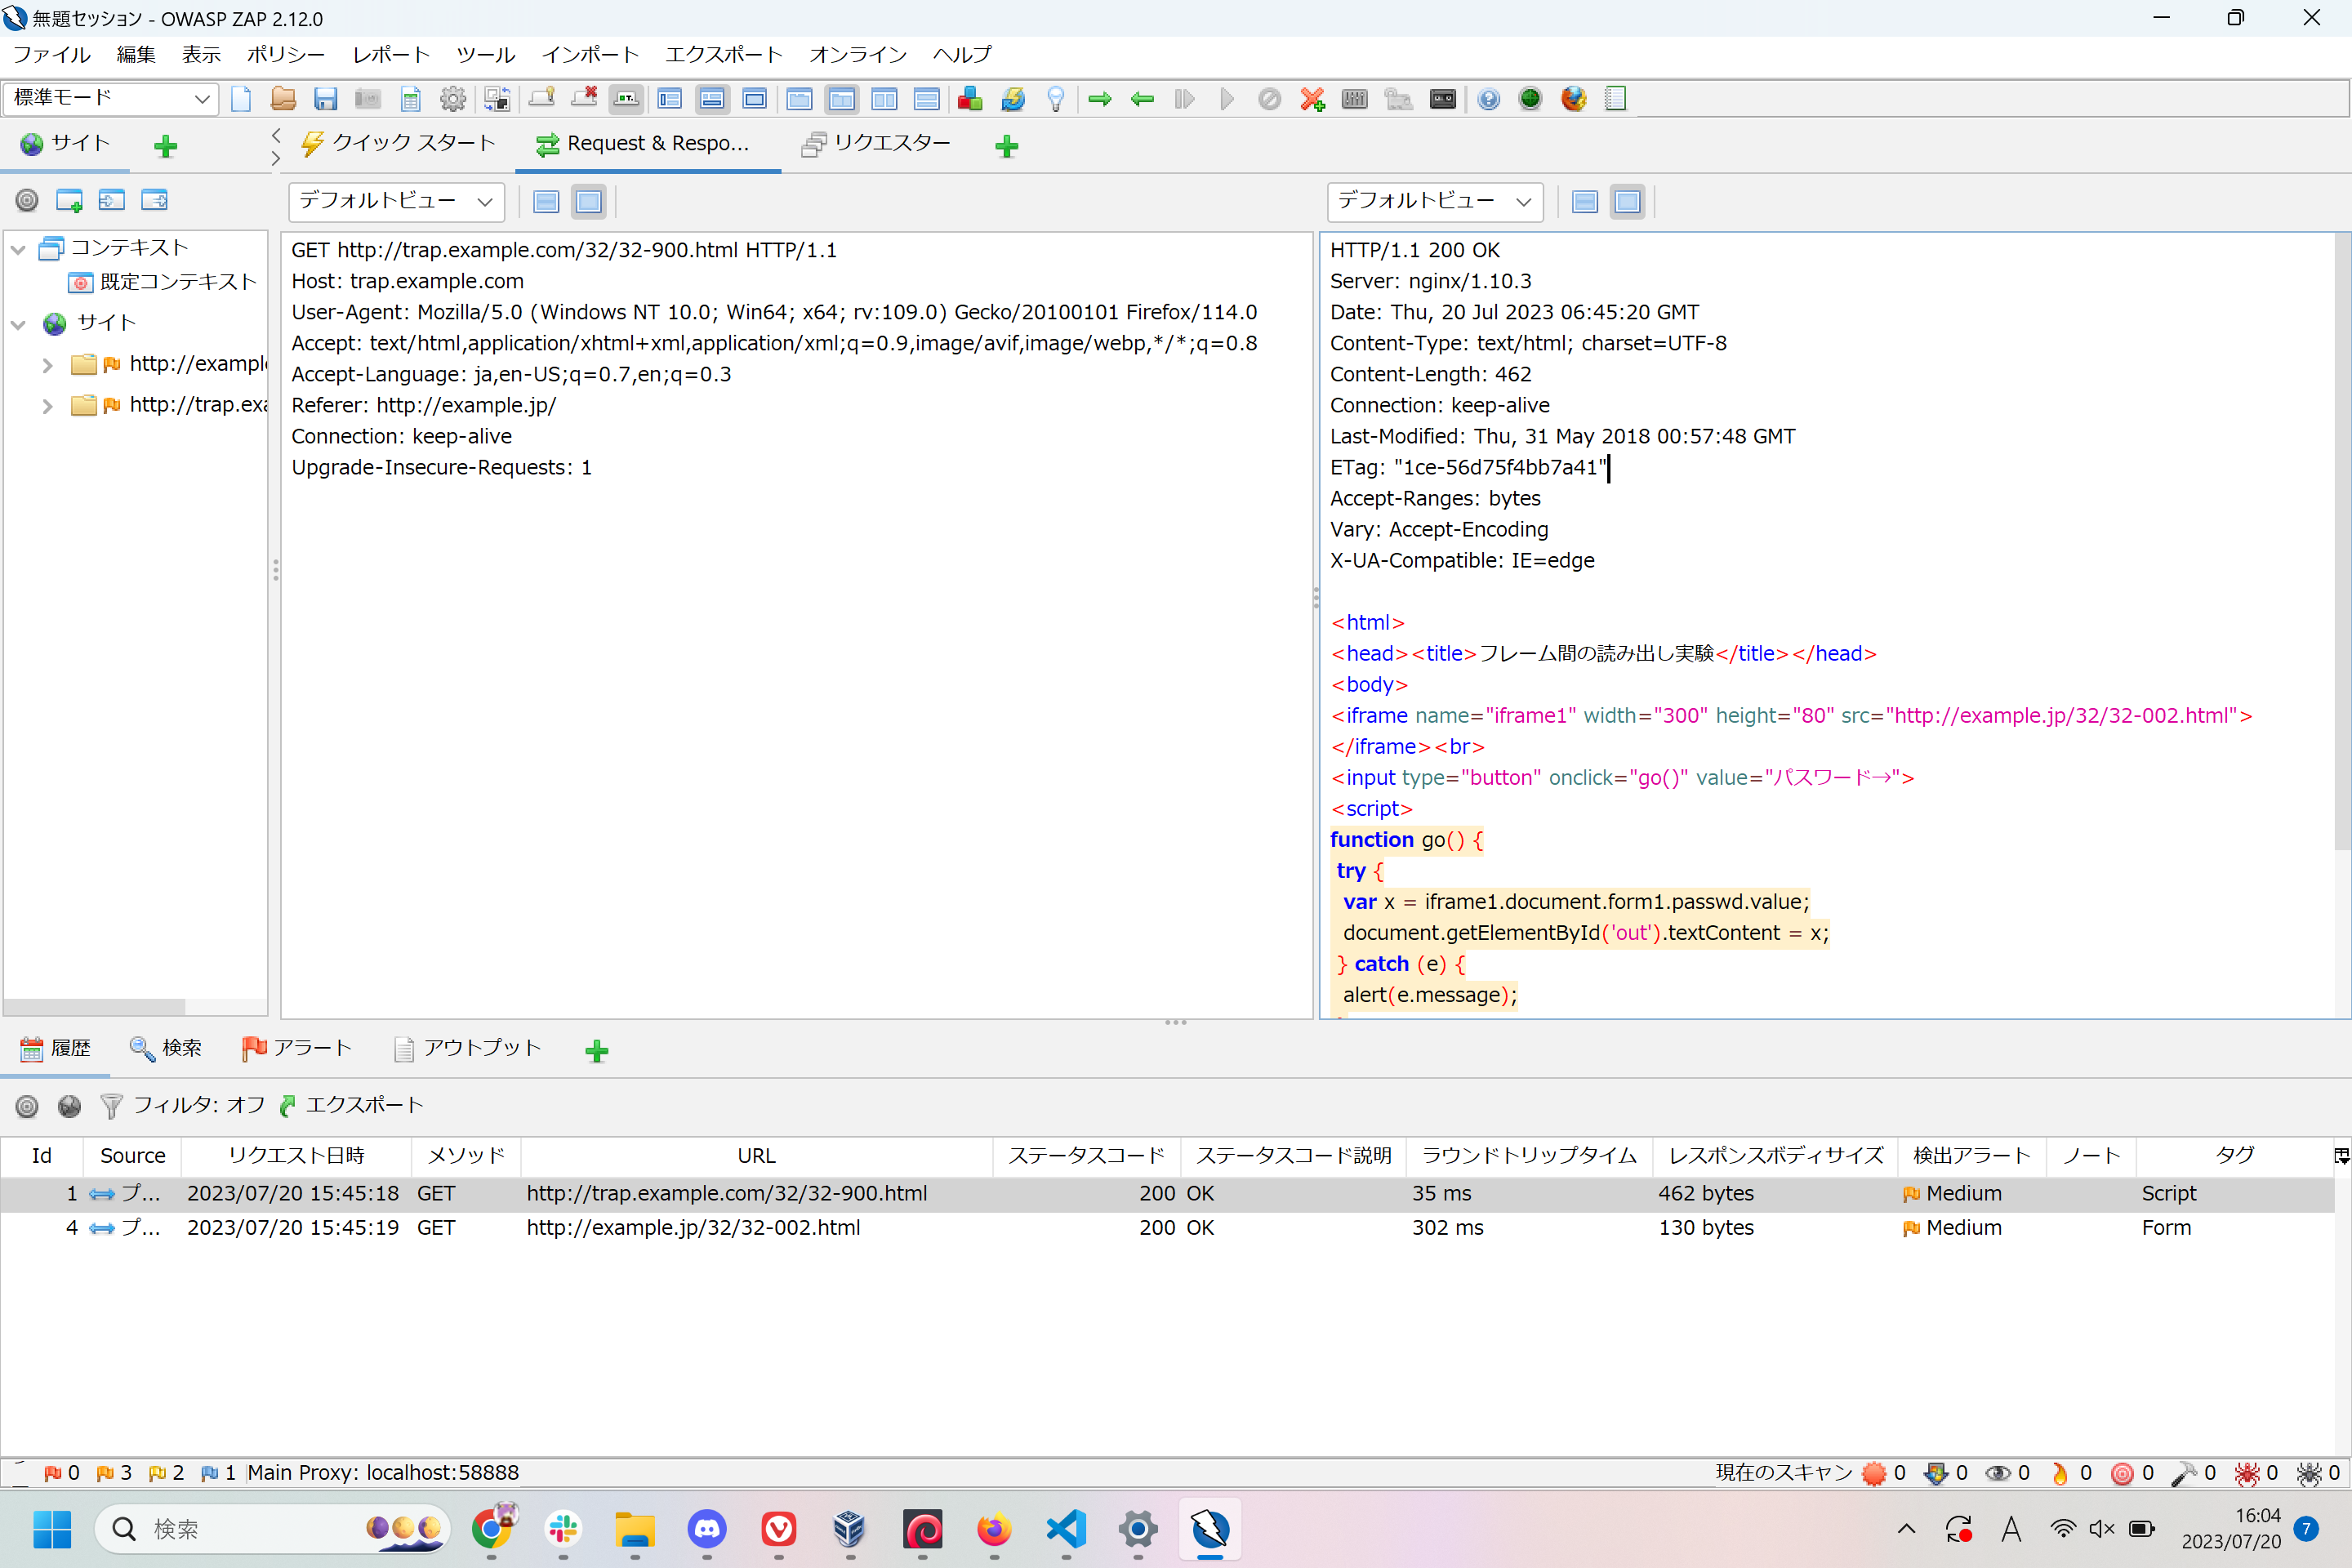
Task: Click the new session icon in toolbar
Action: click(x=241, y=99)
